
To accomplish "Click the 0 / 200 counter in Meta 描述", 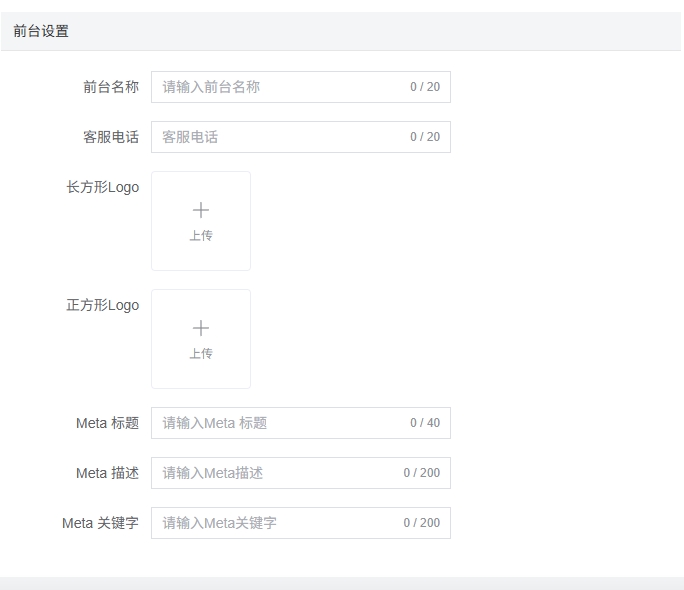I will (422, 473).
